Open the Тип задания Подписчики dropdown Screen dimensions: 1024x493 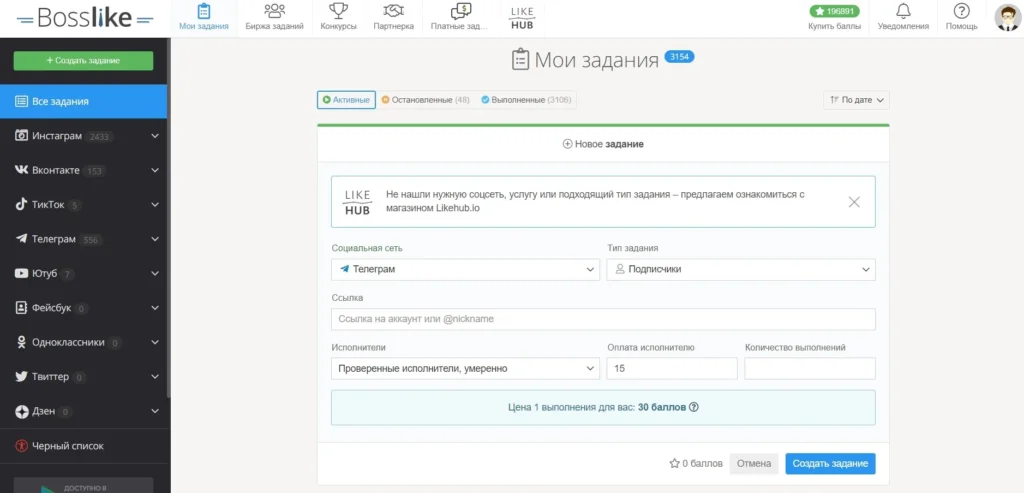pos(741,269)
